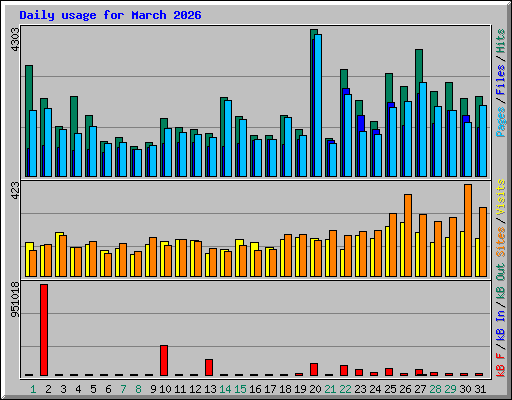Click the 'Sites' legend label

tap(501, 242)
